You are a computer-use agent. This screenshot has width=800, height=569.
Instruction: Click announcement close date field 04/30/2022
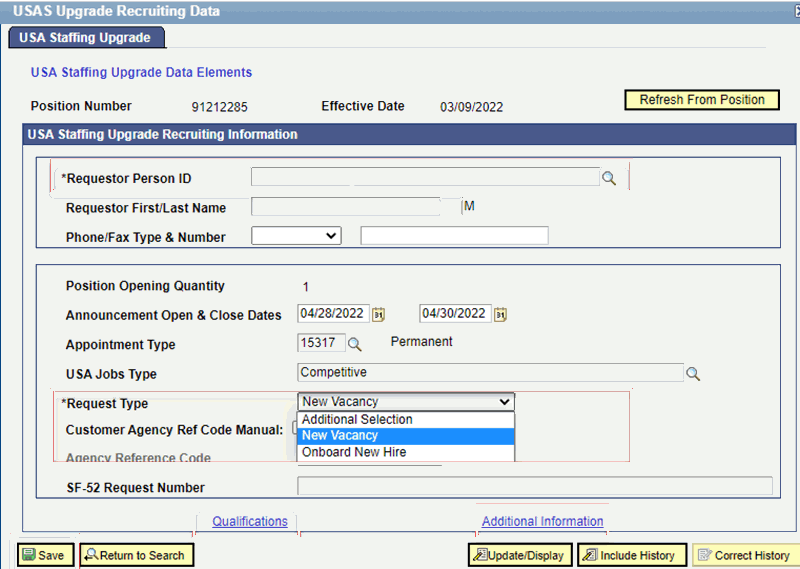(x=456, y=313)
